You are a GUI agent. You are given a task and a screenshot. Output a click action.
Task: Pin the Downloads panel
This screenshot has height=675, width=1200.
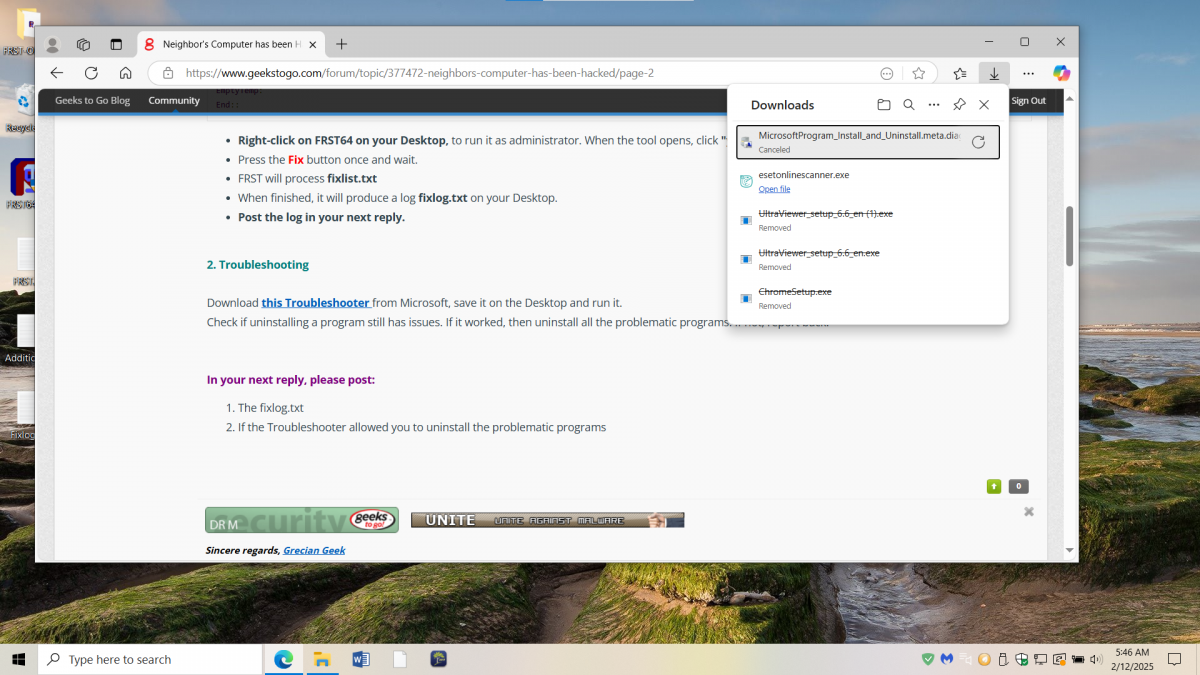[x=959, y=105]
